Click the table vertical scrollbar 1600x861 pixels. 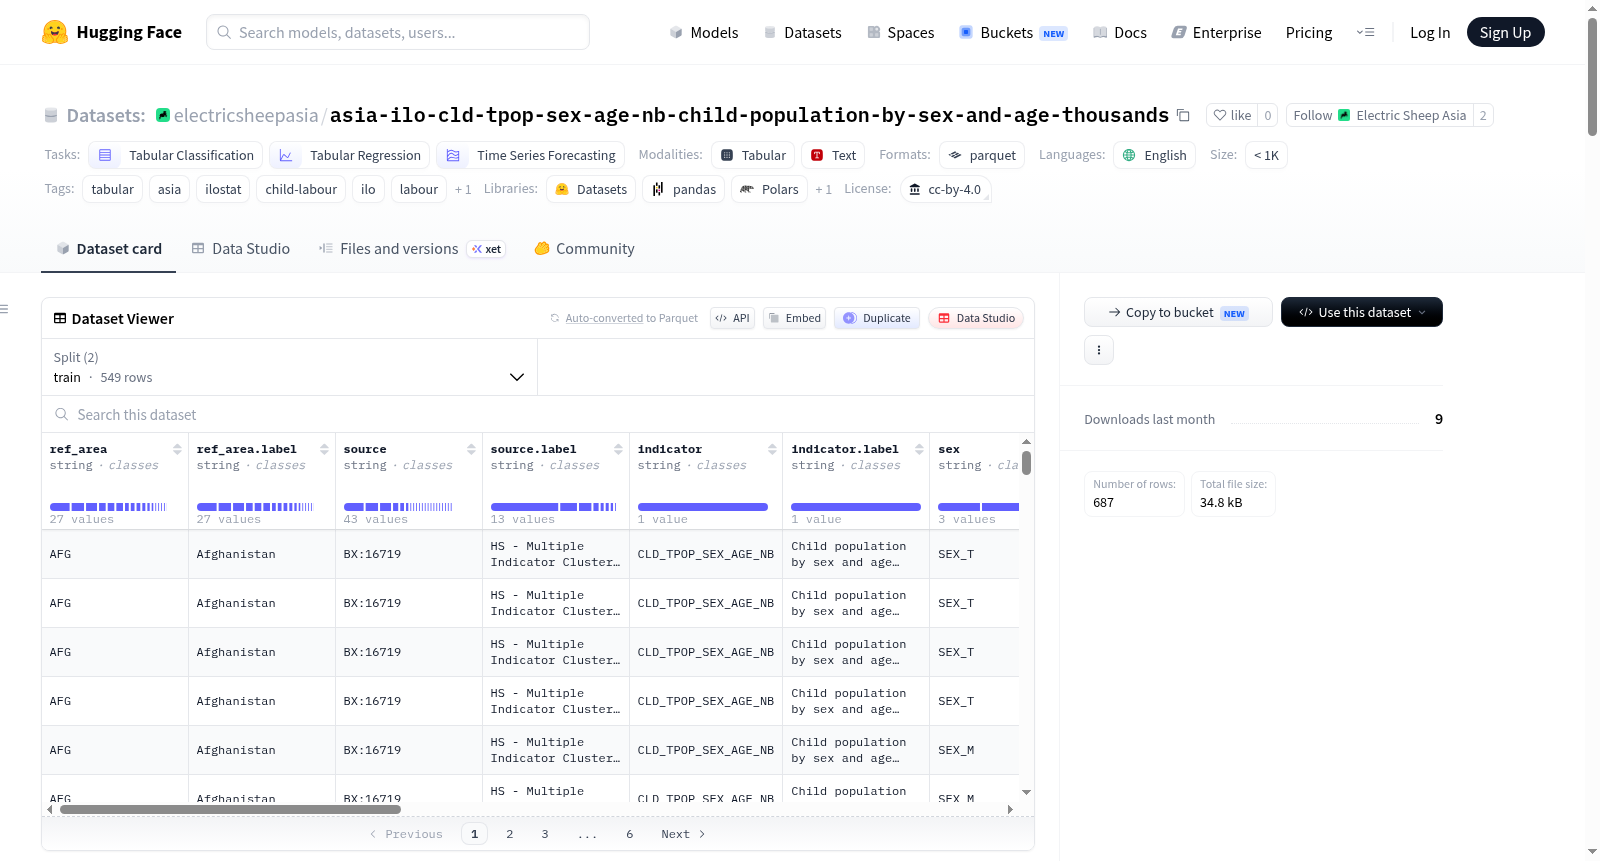1026,463
